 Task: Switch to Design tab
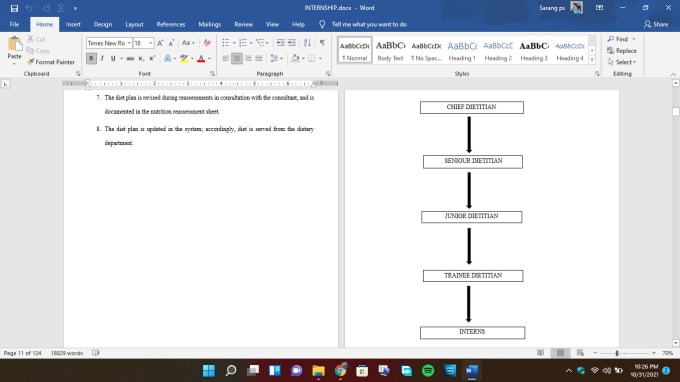click(103, 24)
